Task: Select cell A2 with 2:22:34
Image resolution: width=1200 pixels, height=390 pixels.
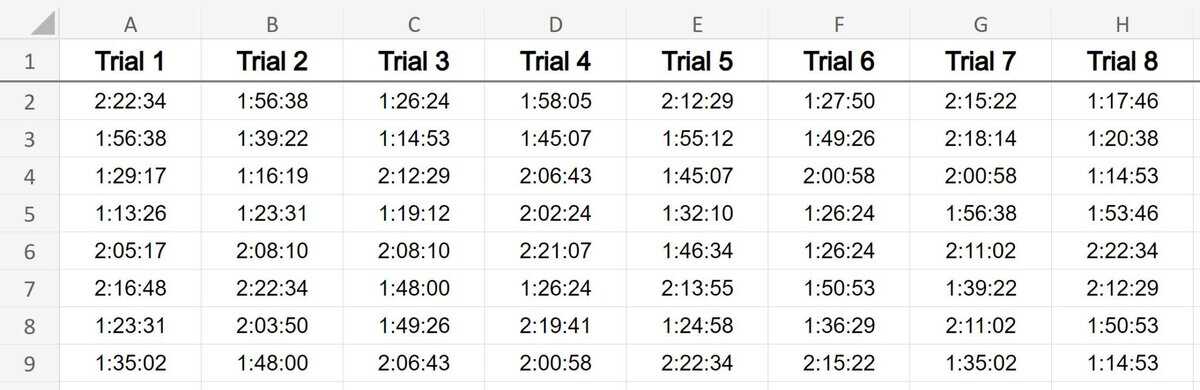Action: (x=130, y=102)
